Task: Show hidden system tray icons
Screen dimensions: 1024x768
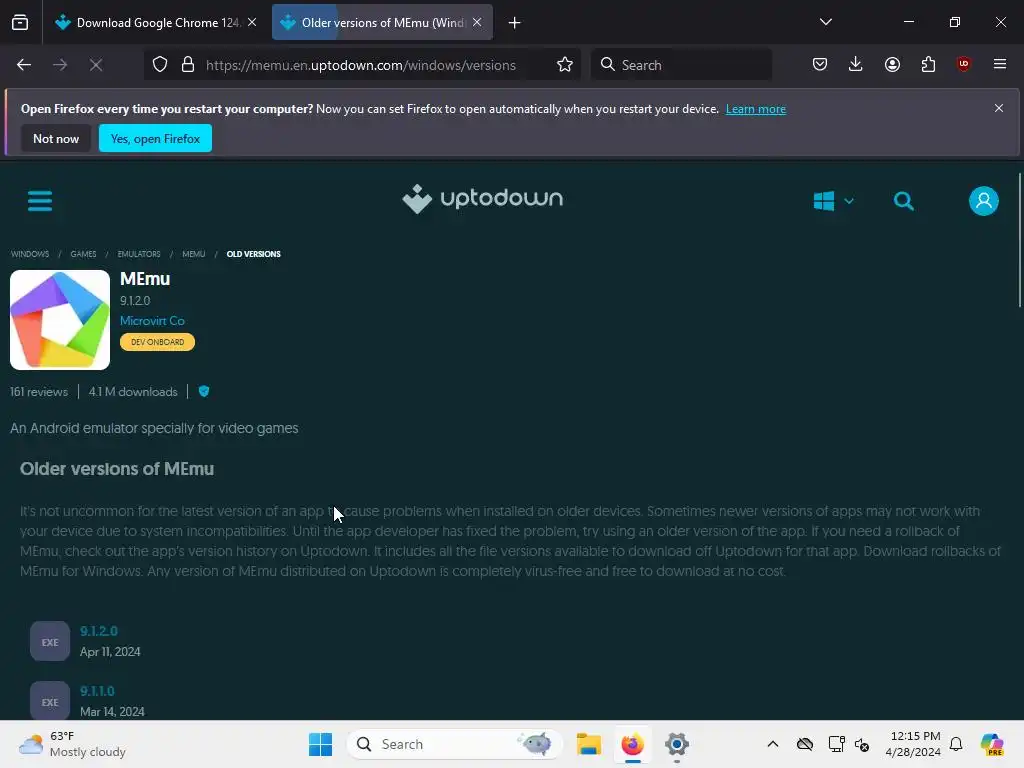Action: click(773, 744)
